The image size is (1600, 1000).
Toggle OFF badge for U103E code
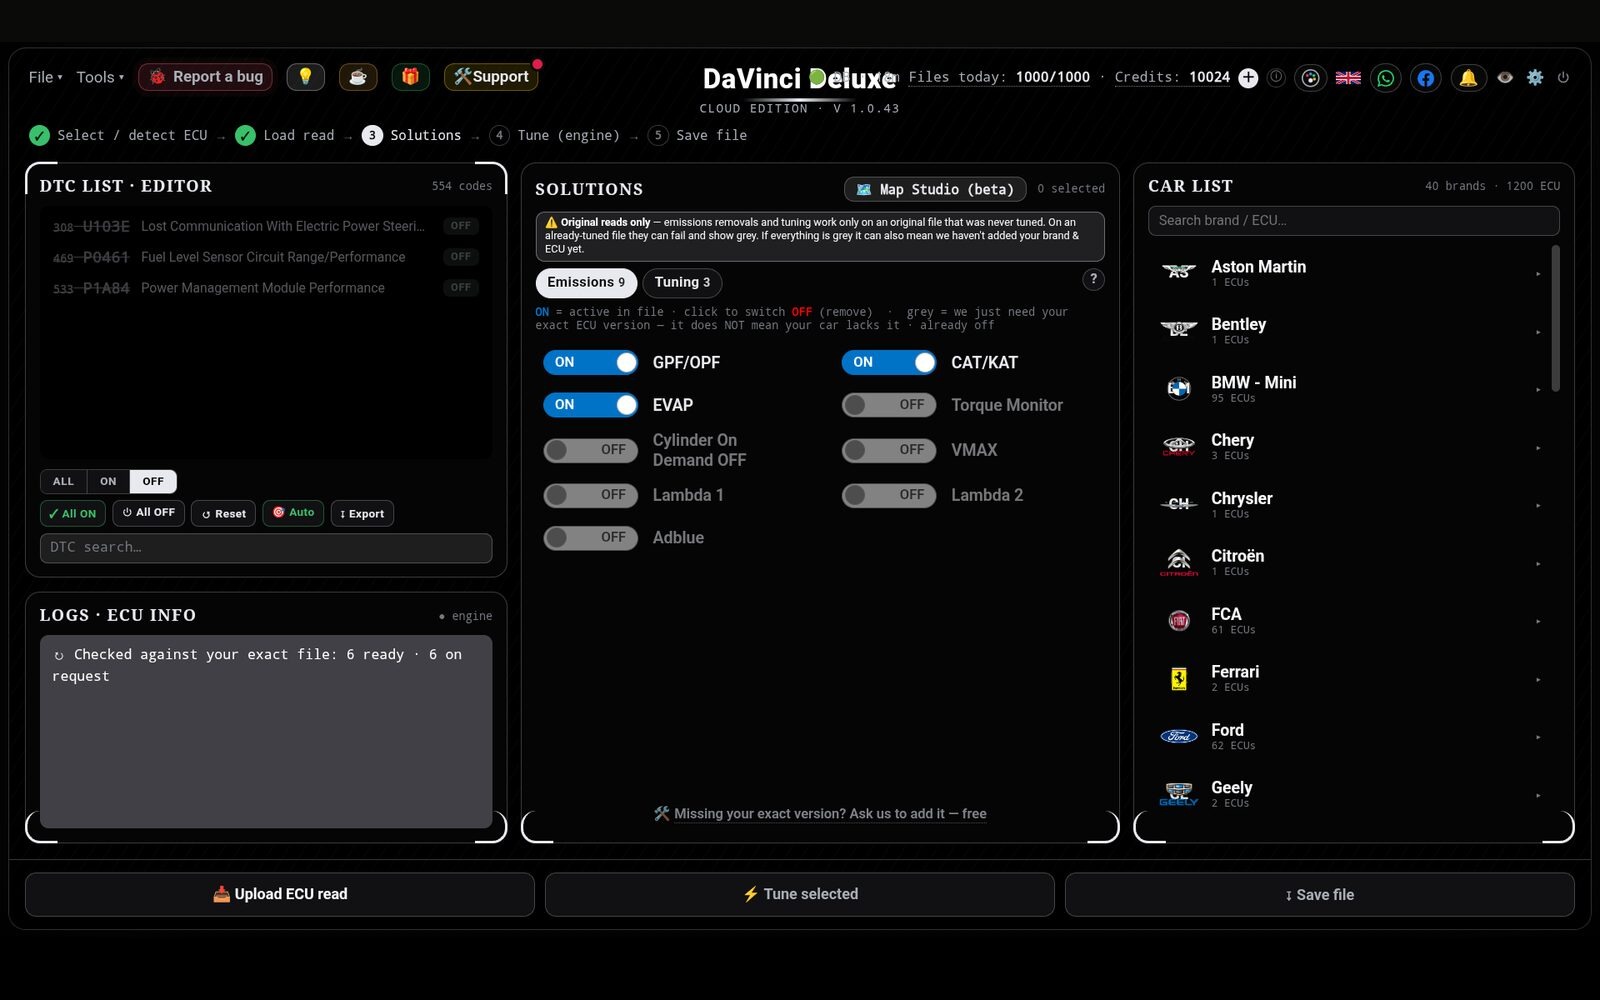click(460, 226)
